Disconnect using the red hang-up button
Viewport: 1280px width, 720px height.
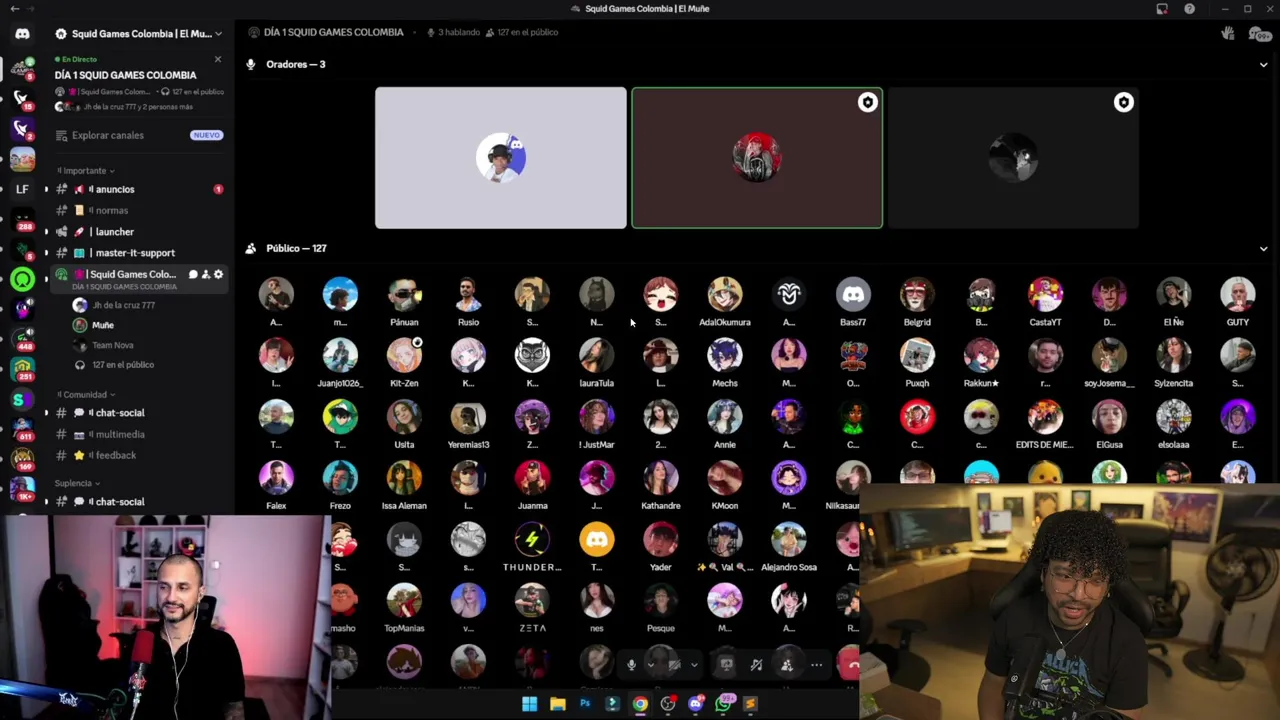coord(849,664)
